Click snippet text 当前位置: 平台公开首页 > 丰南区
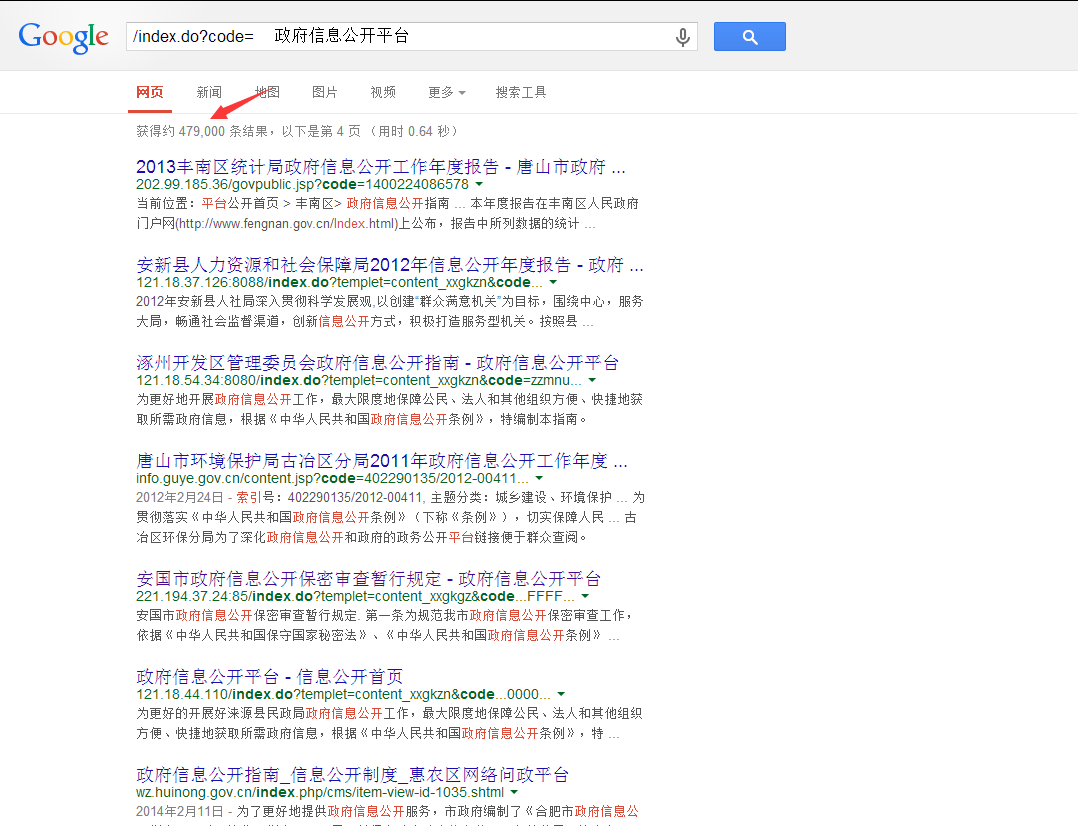The width and height of the screenshot is (1078, 826). 239,204
